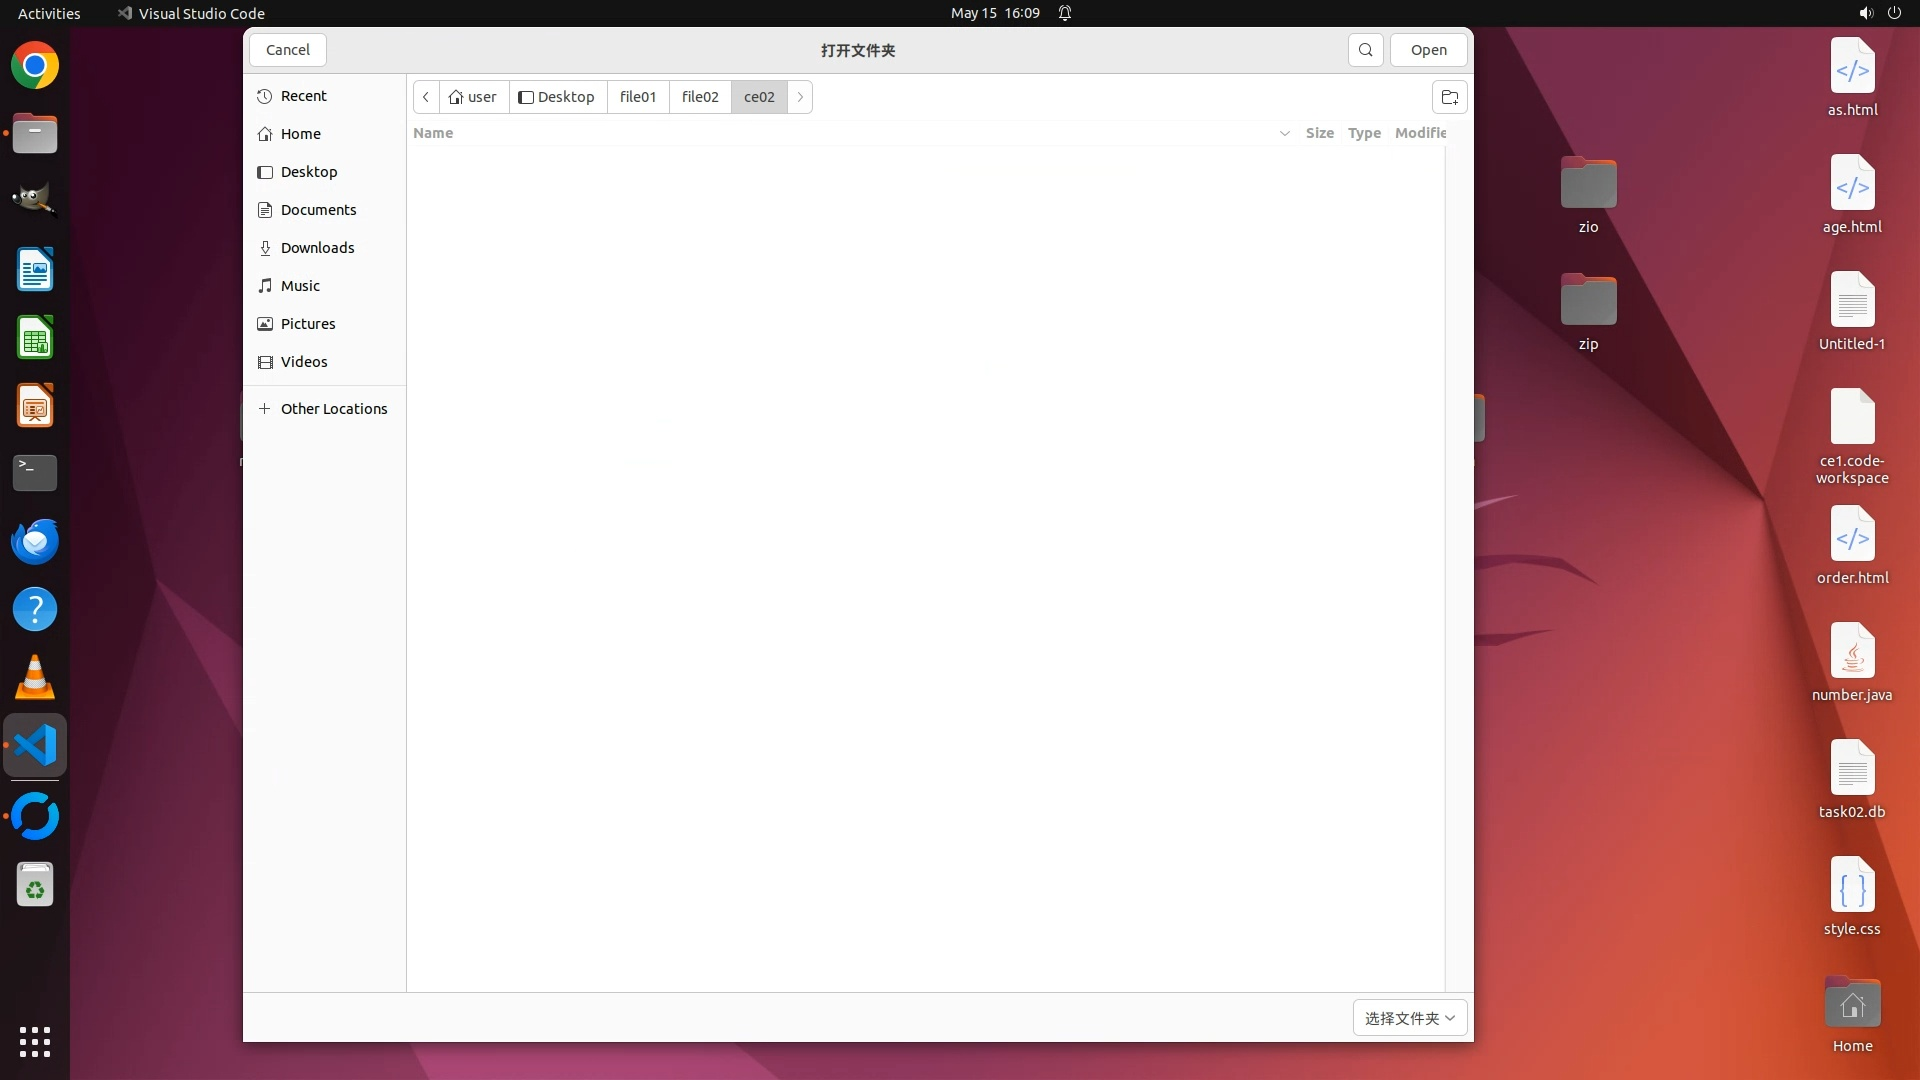The image size is (1920, 1080).
Task: Open Google Chrome from the dock
Action: pos(35,66)
